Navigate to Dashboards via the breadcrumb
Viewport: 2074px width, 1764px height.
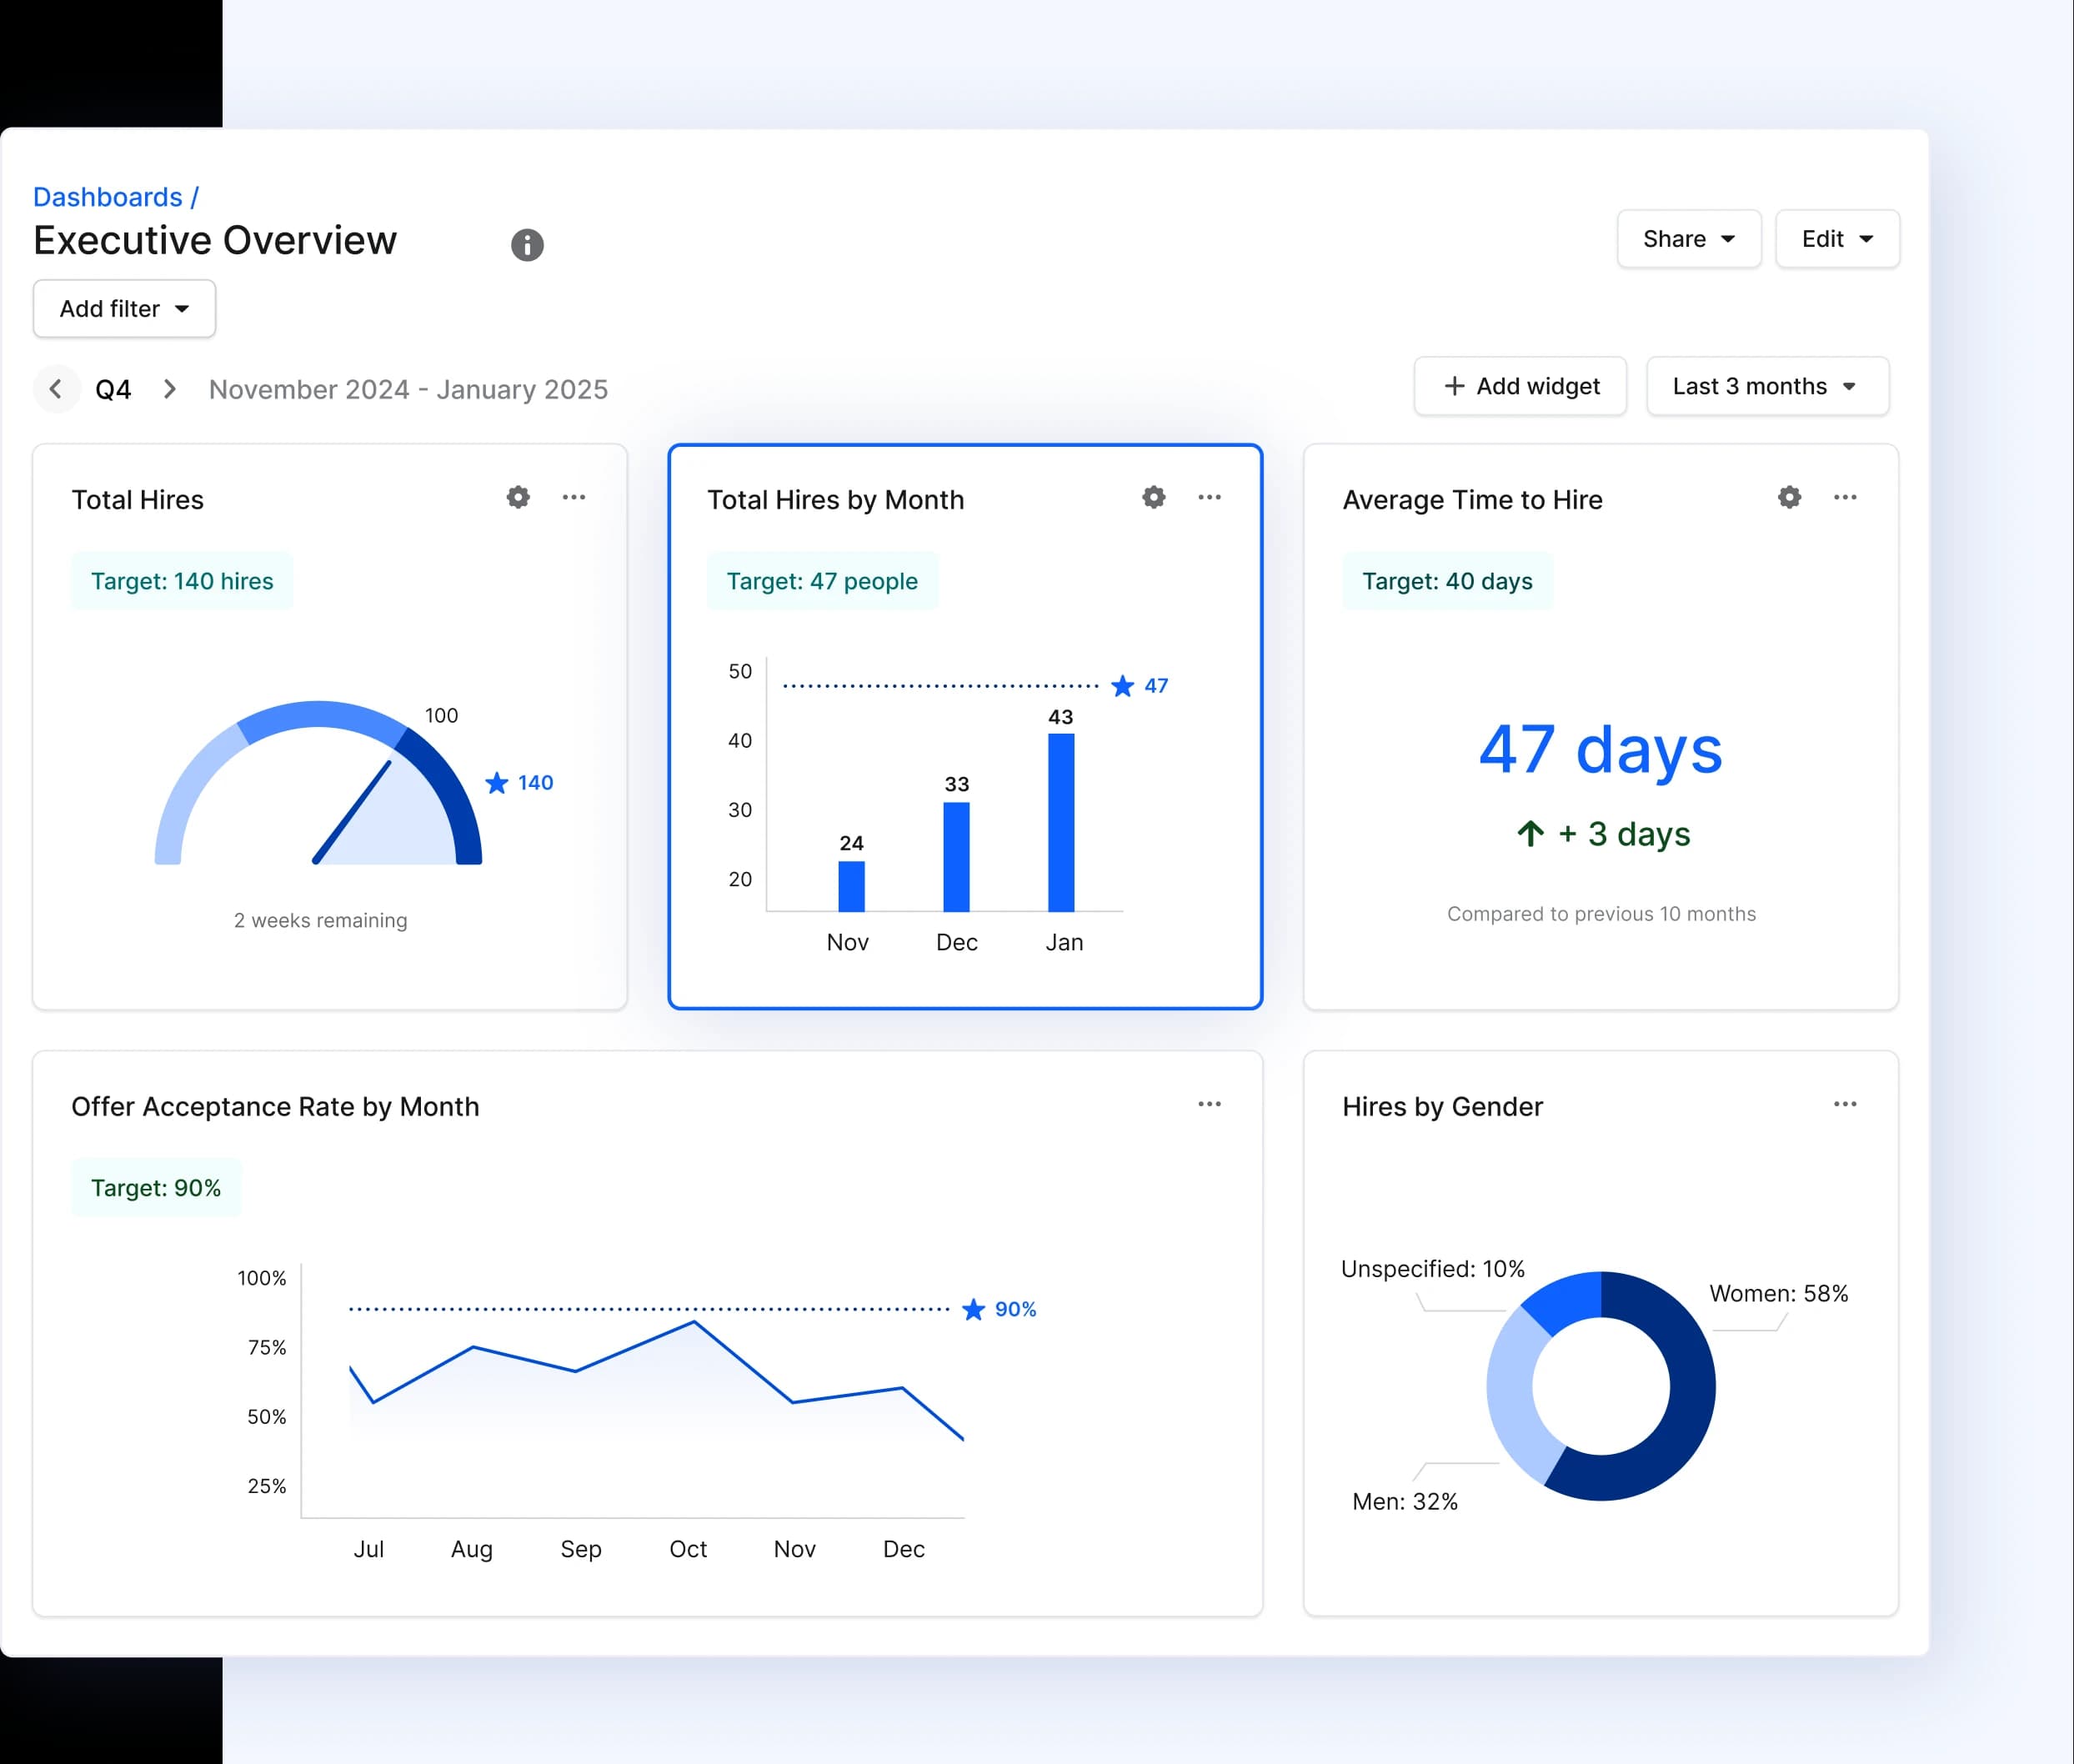[x=107, y=196]
